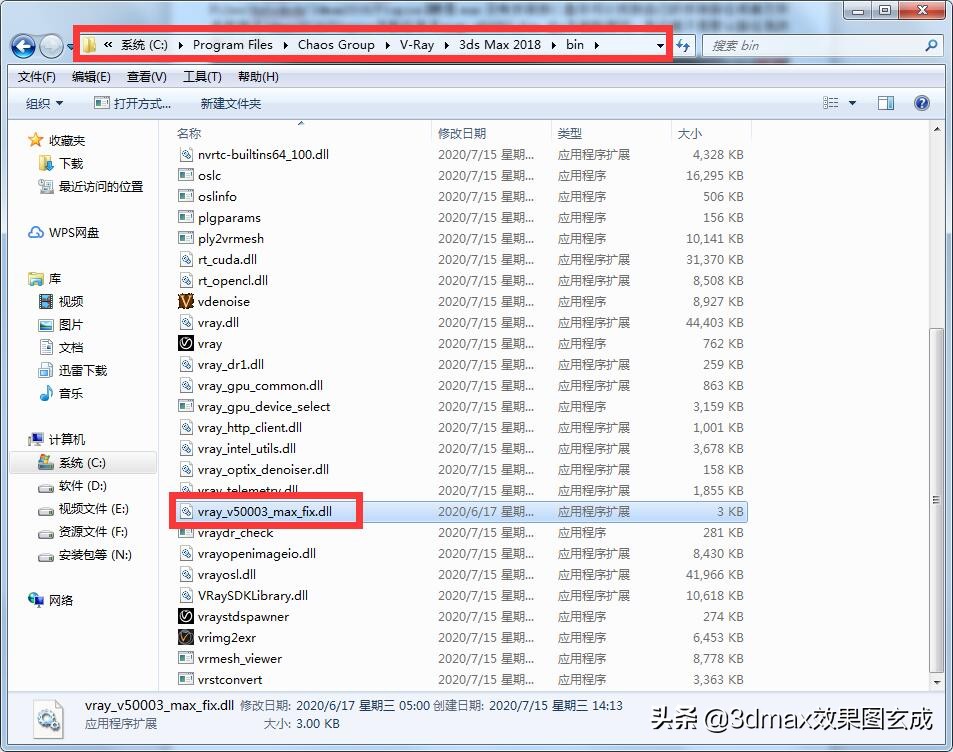Refresh the bin folder view
Screen dimensions: 953x752
pos(683,46)
